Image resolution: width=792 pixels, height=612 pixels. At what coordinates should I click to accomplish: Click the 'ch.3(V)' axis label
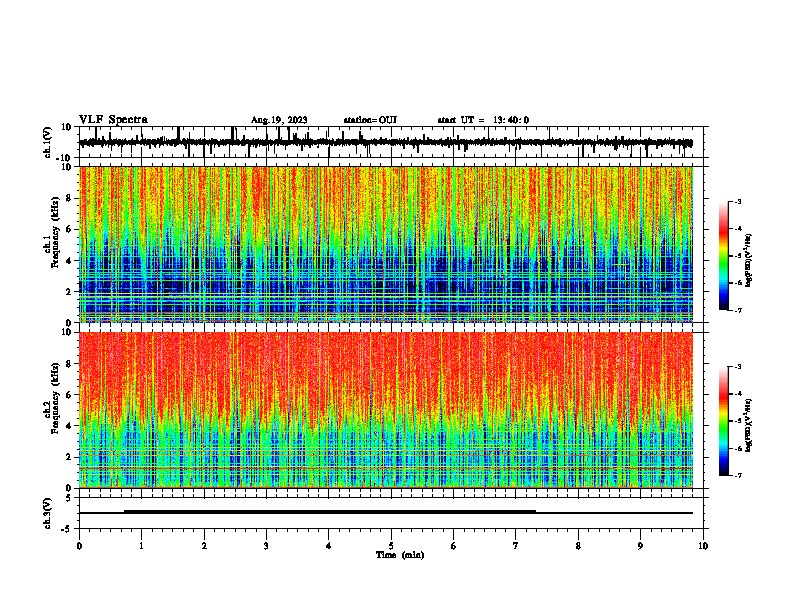point(48,513)
